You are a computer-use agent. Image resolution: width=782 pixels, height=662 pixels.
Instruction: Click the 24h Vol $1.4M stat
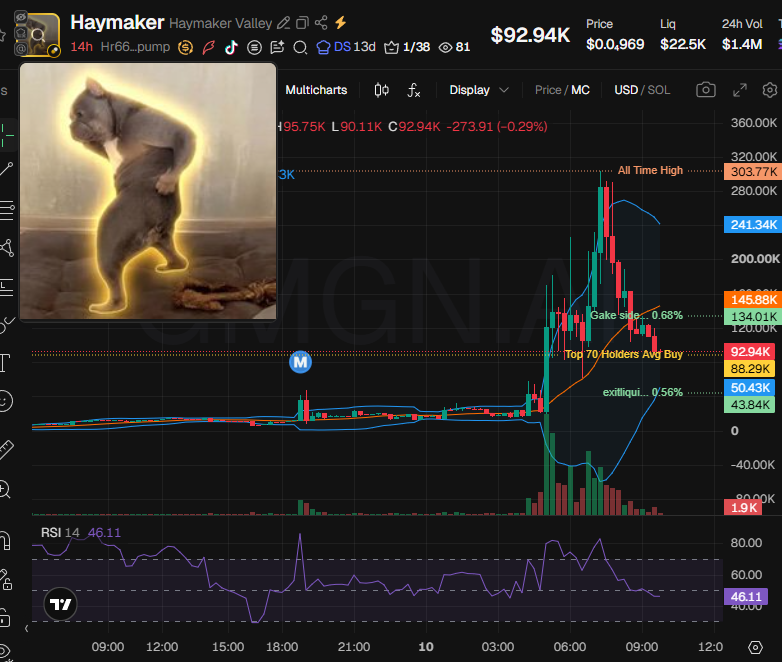tap(742, 34)
